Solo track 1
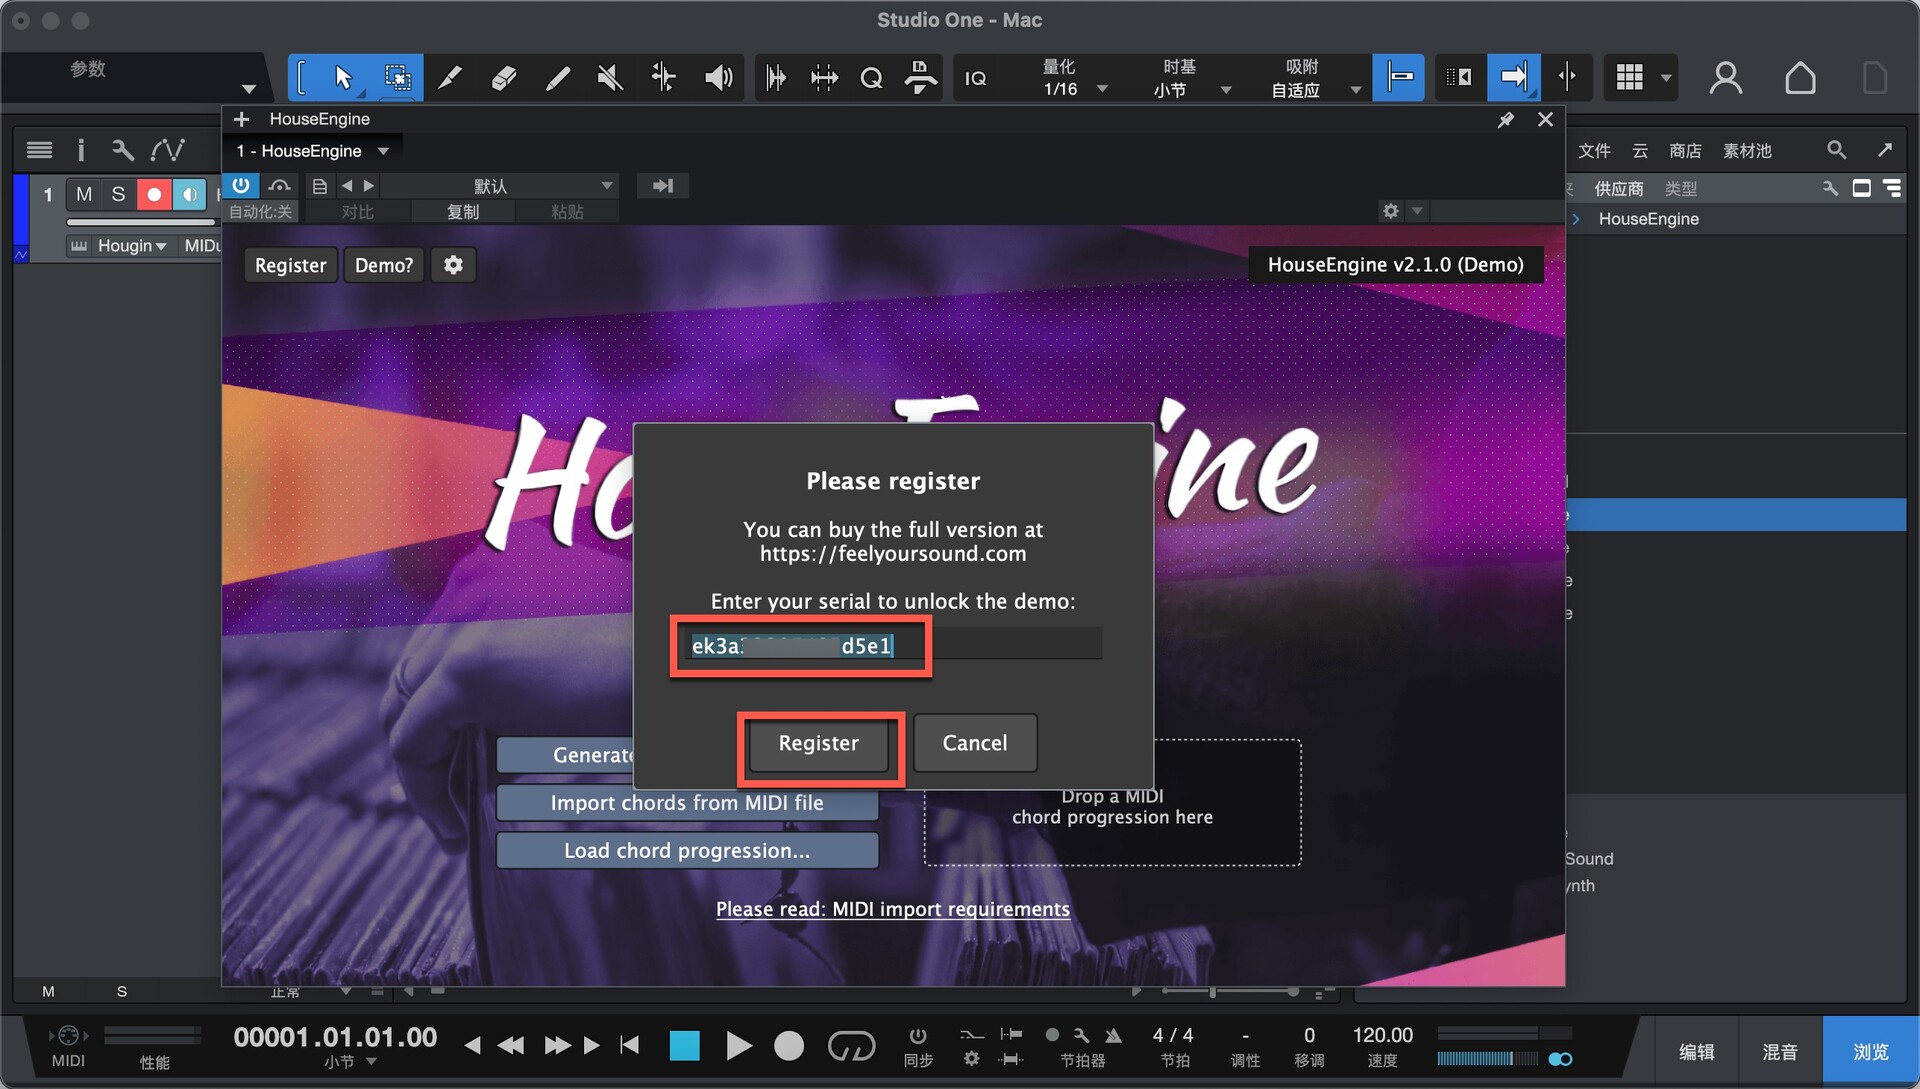 118,194
